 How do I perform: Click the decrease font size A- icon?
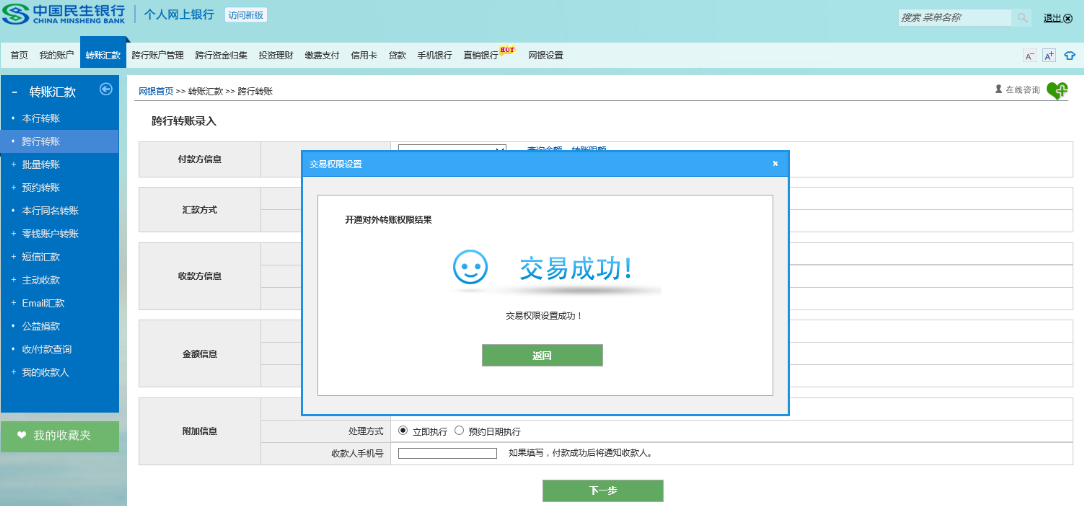pos(1029,55)
